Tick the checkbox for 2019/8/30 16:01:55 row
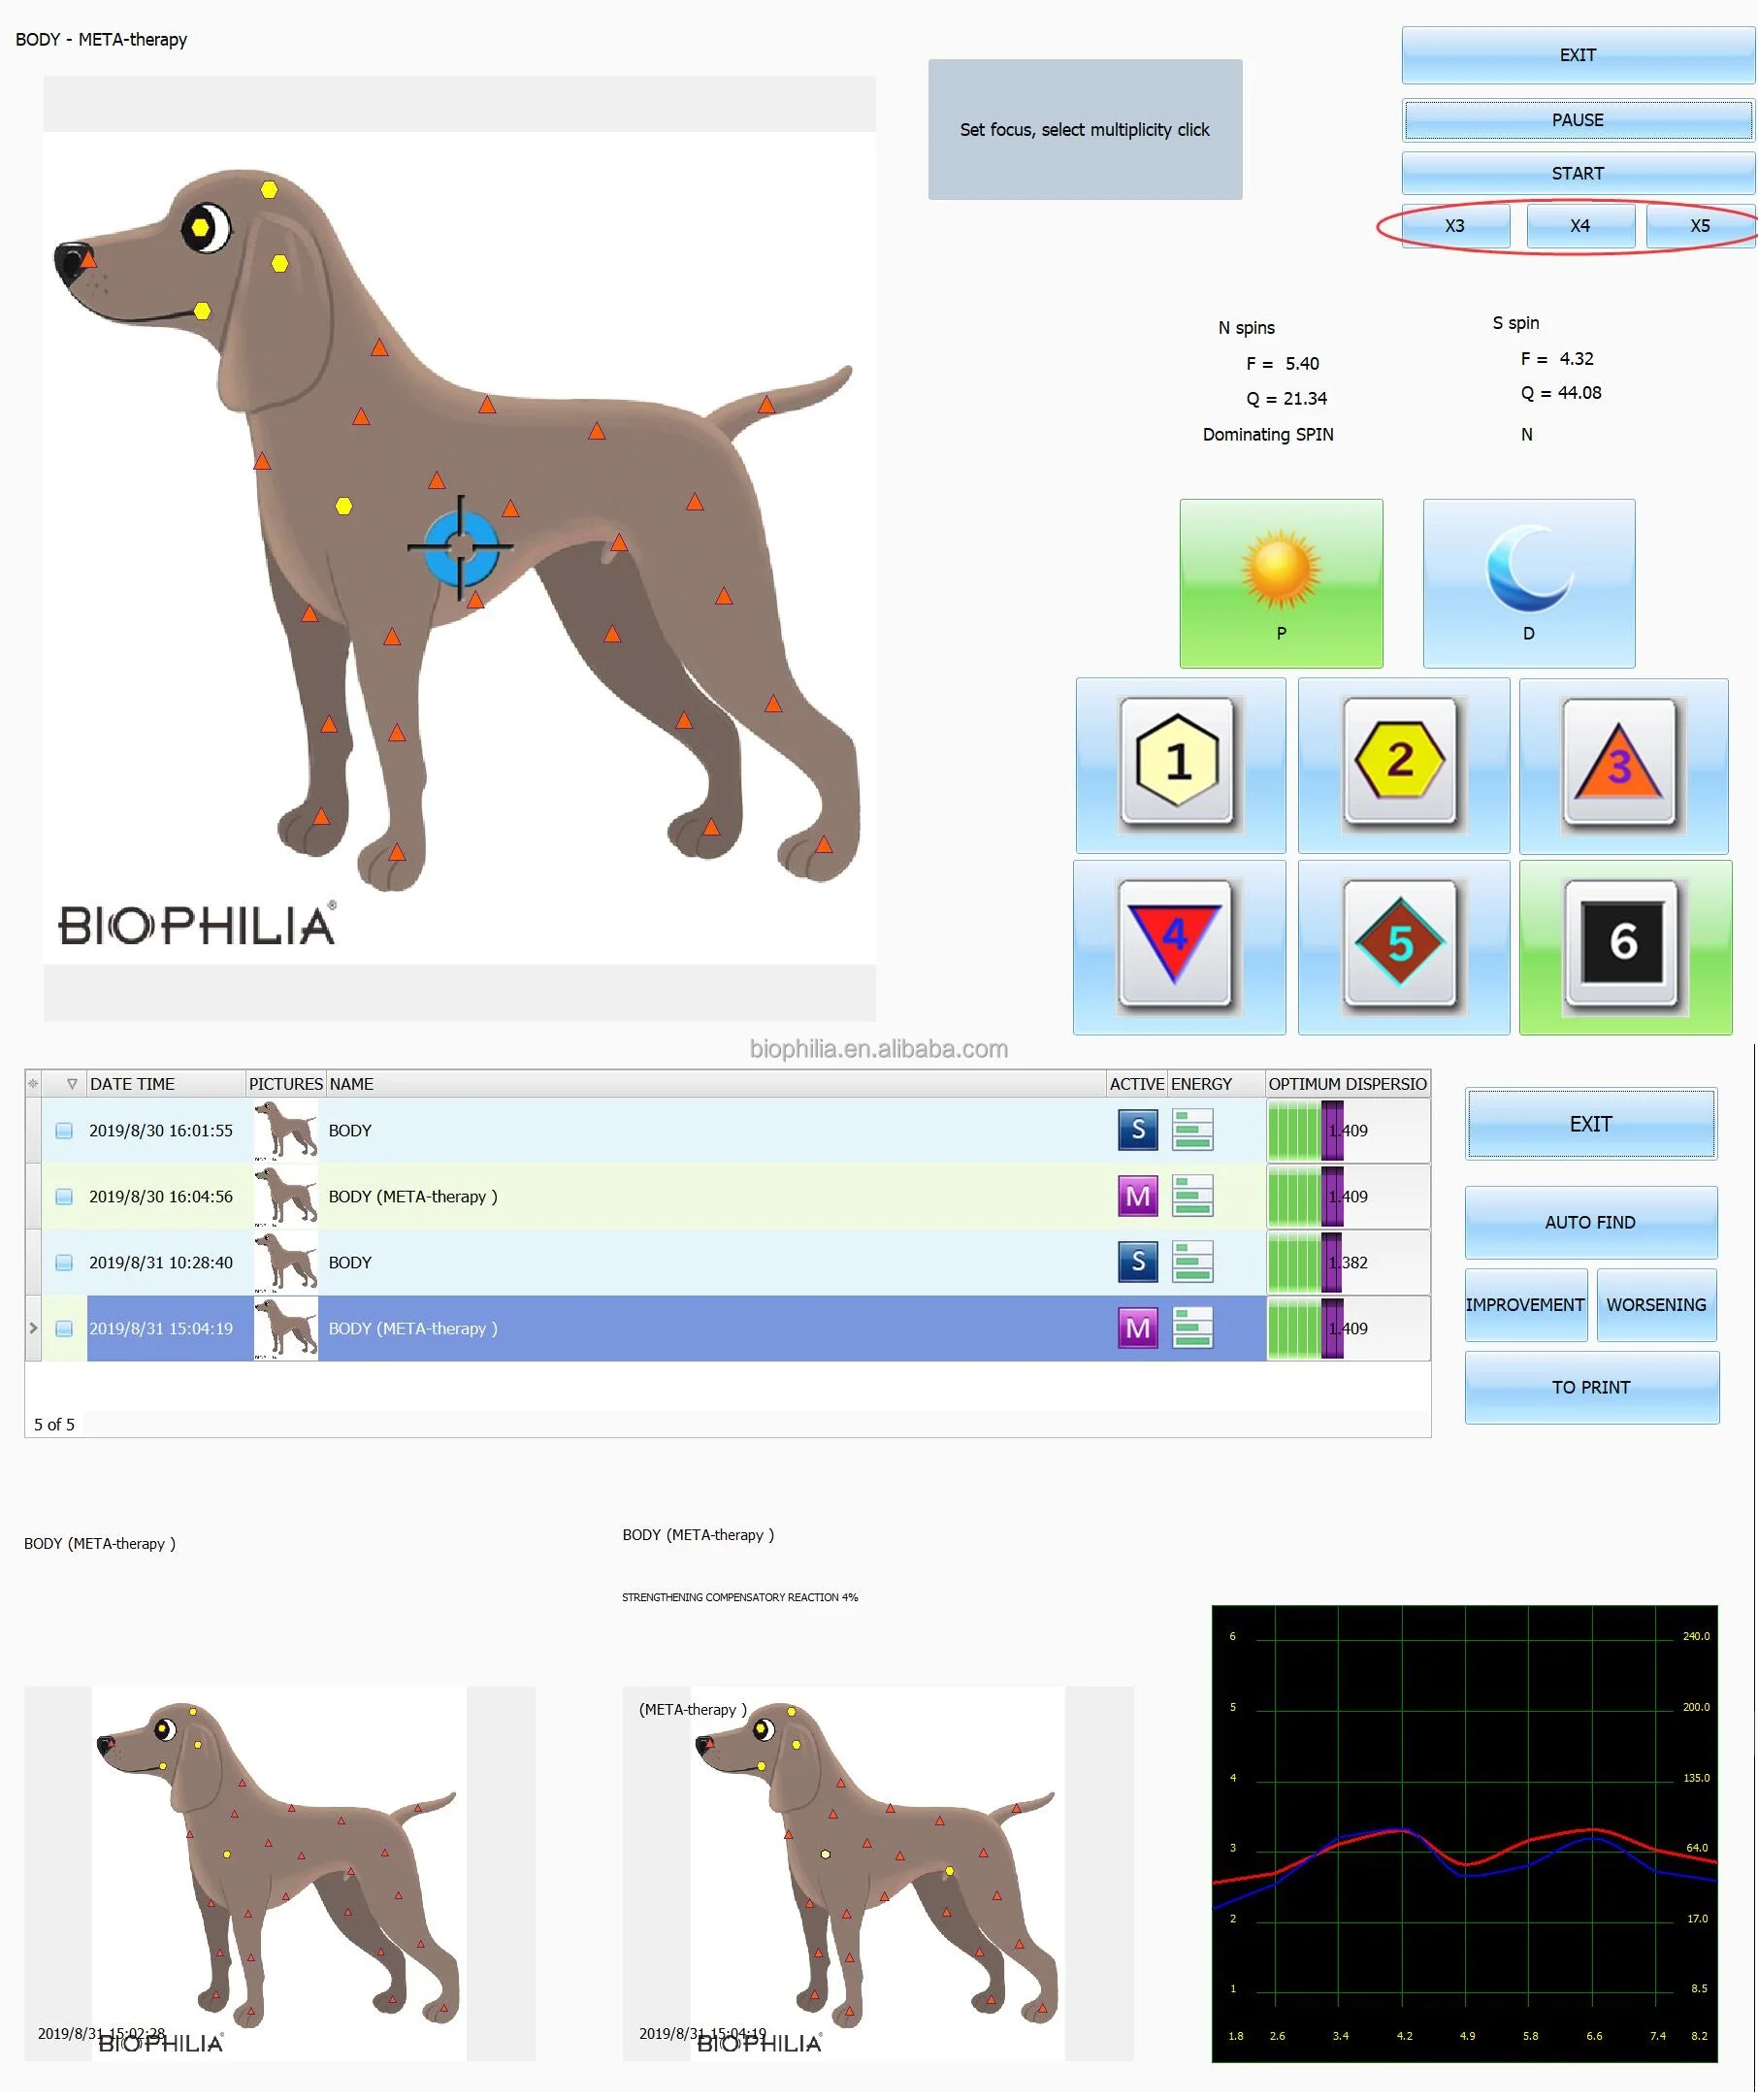Screen dimensions: 1758x2100 pos(64,1131)
